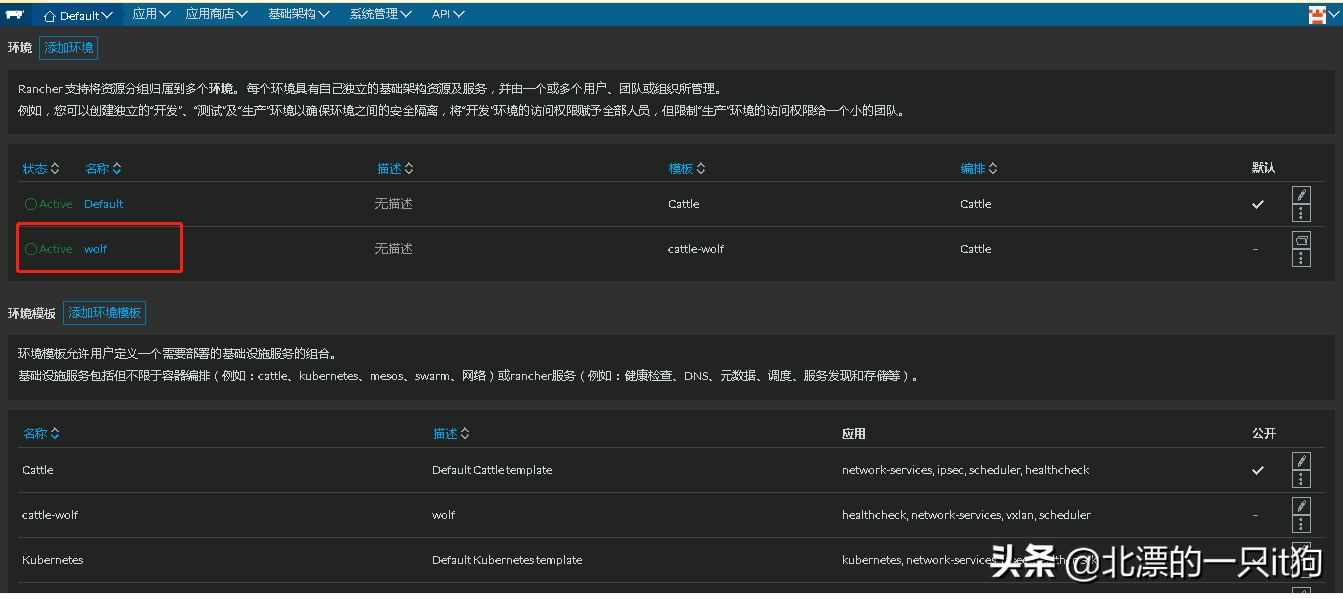Click the Rancher cow logo icon
1343x599 pixels.
14,14
